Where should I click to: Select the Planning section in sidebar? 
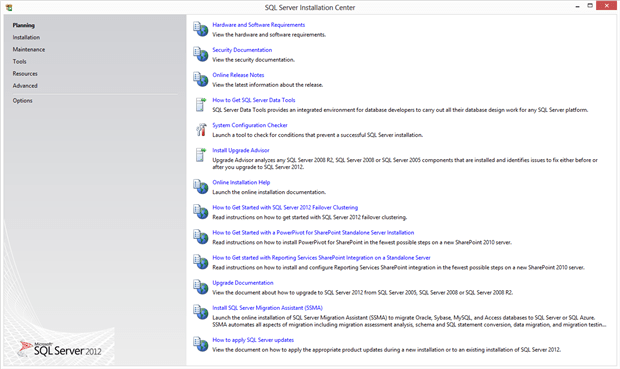[x=24, y=25]
